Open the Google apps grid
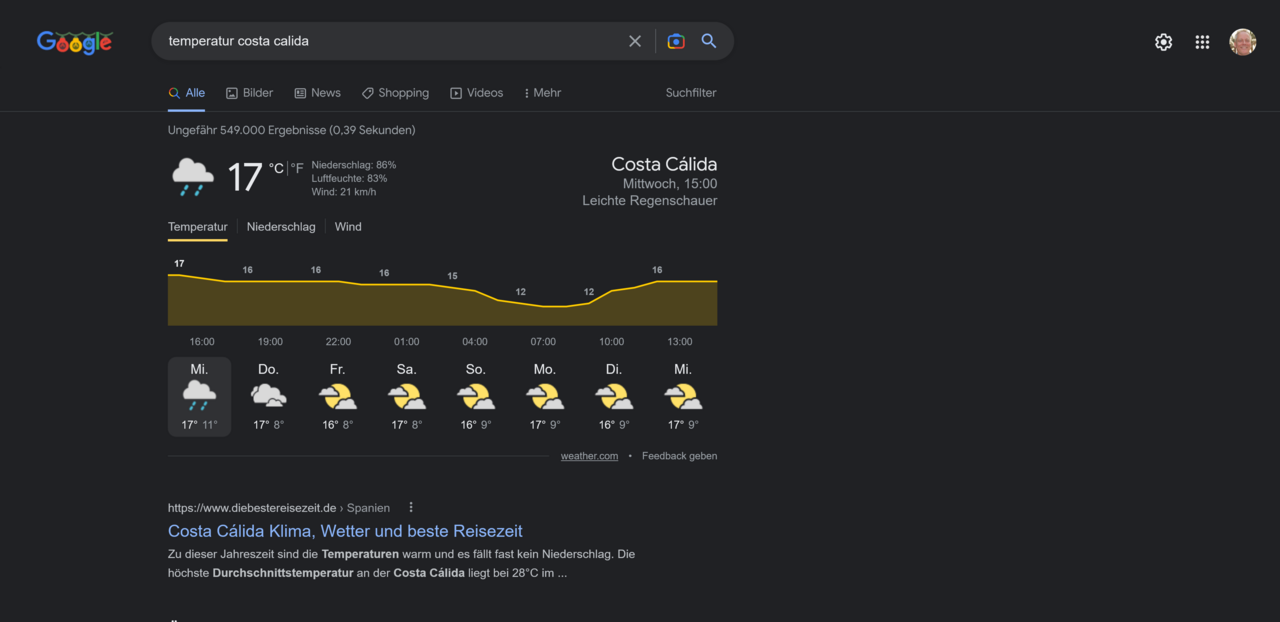 1202,42
